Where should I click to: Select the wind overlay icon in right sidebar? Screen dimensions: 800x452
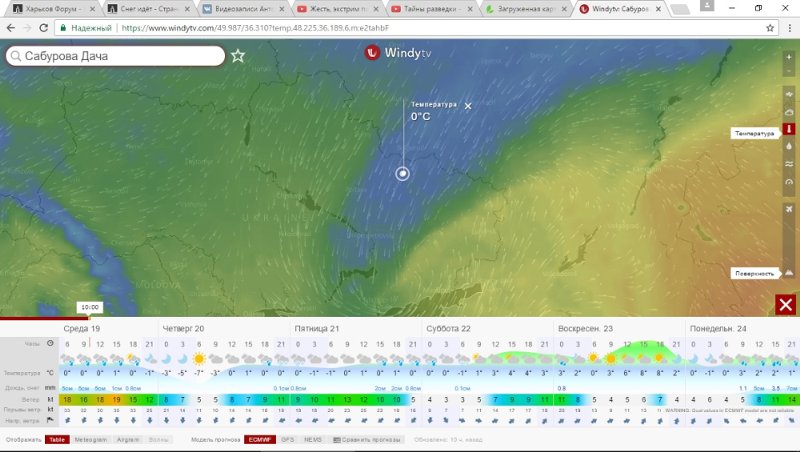789,94
